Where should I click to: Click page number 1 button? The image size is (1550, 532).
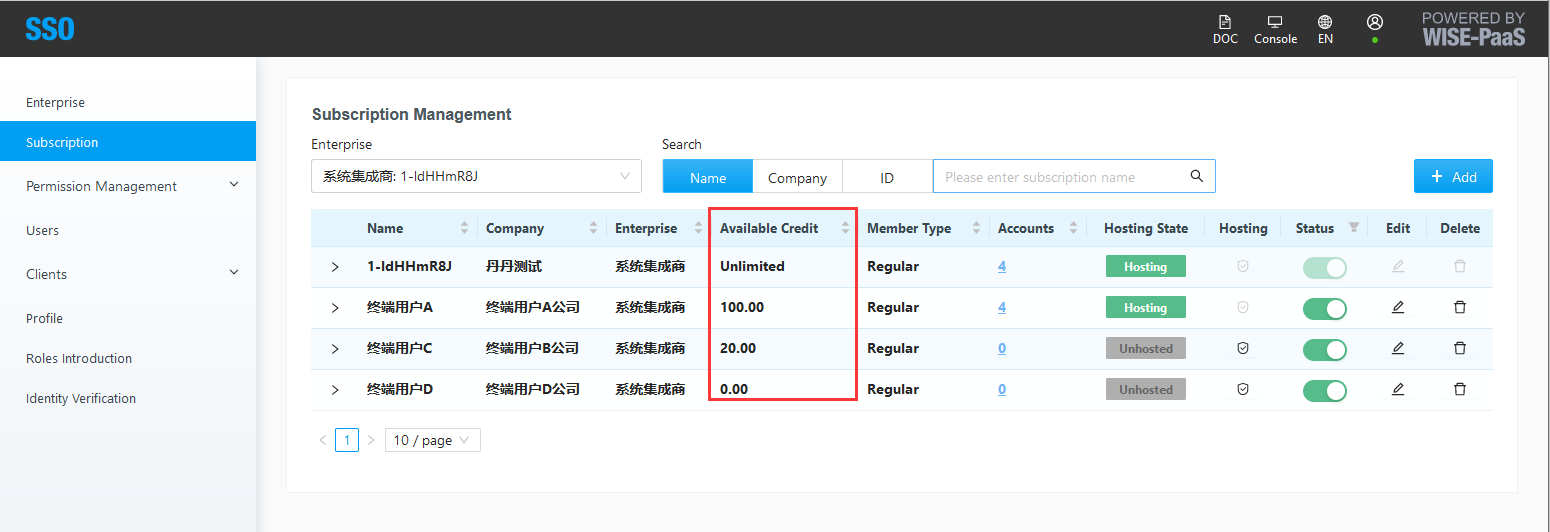(x=347, y=440)
